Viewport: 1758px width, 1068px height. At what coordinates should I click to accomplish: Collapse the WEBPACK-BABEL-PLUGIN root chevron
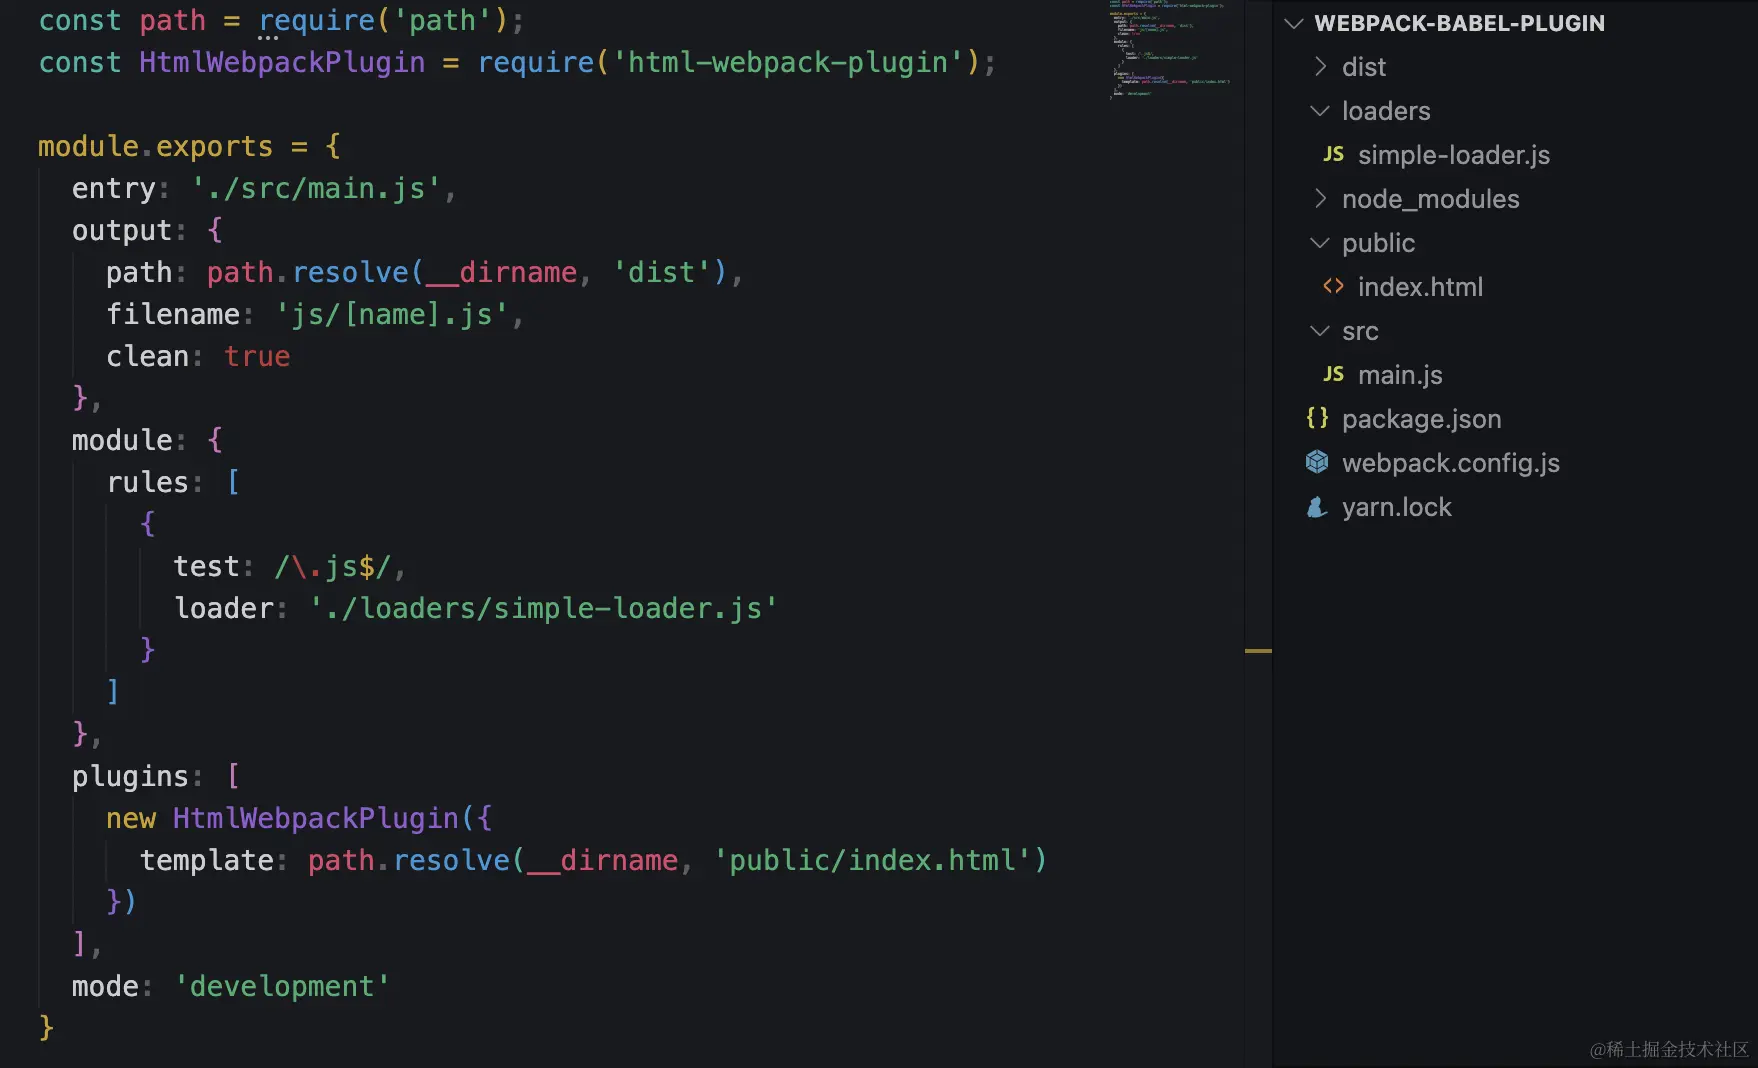coord(1294,23)
